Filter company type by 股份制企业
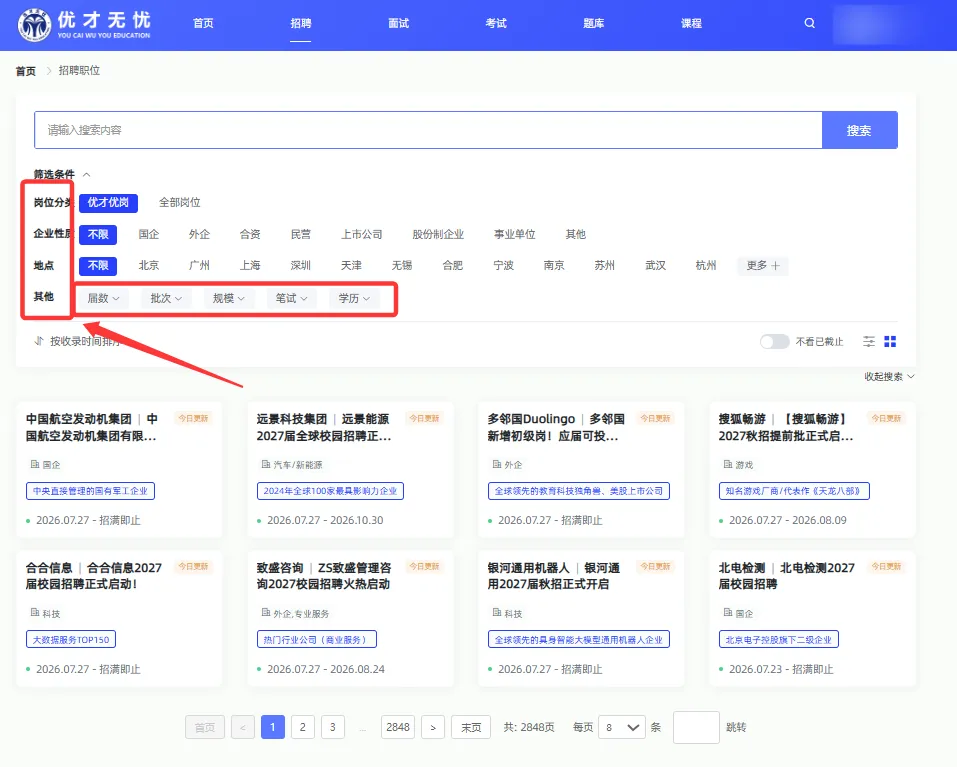This screenshot has width=957, height=767. [x=438, y=234]
